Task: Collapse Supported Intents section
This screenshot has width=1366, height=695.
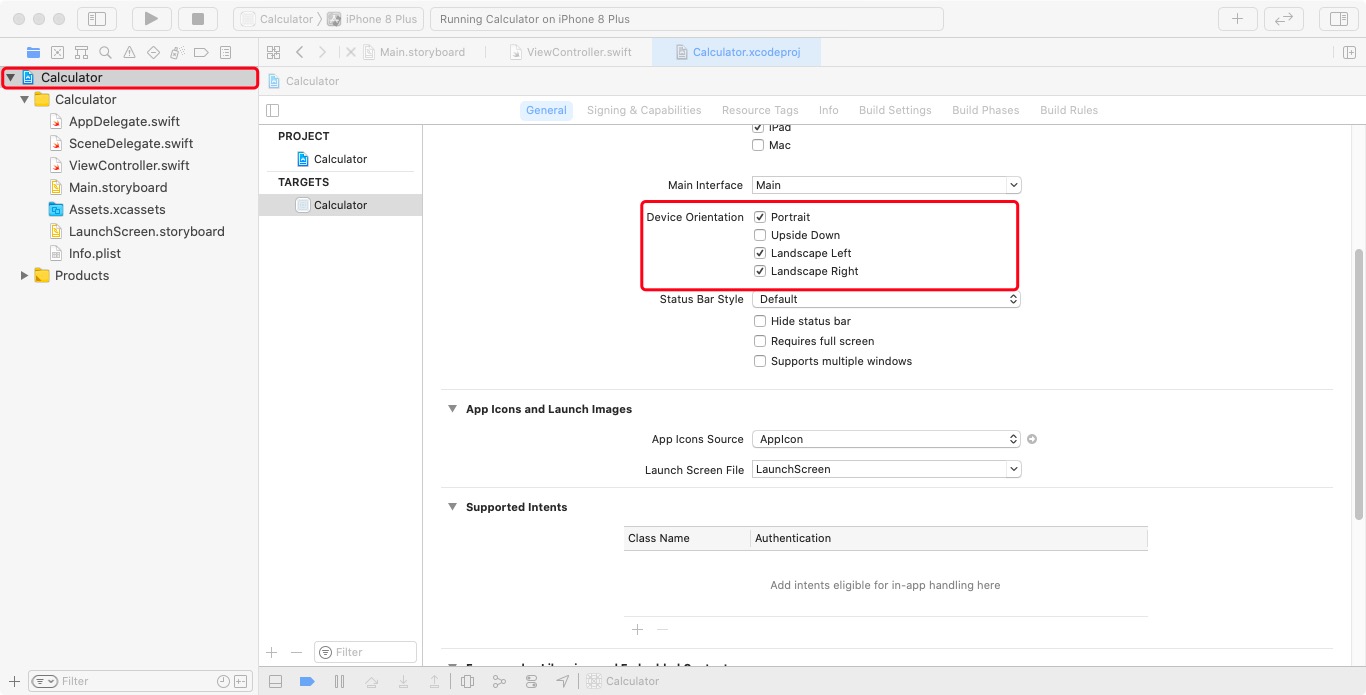Action: click(x=452, y=507)
